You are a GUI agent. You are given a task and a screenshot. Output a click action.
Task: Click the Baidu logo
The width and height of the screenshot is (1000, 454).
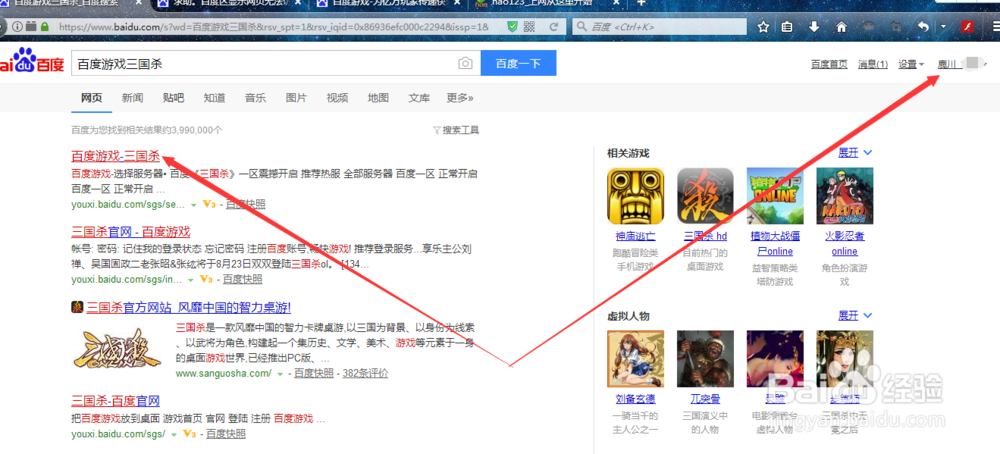pos(32,60)
